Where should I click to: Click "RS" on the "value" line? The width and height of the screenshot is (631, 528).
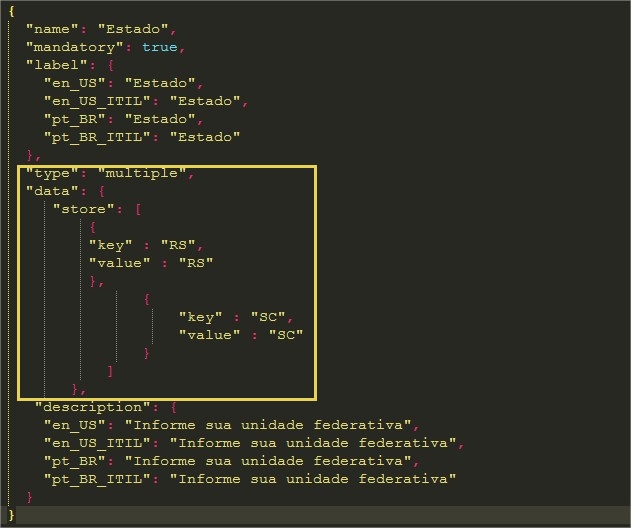(x=196, y=263)
